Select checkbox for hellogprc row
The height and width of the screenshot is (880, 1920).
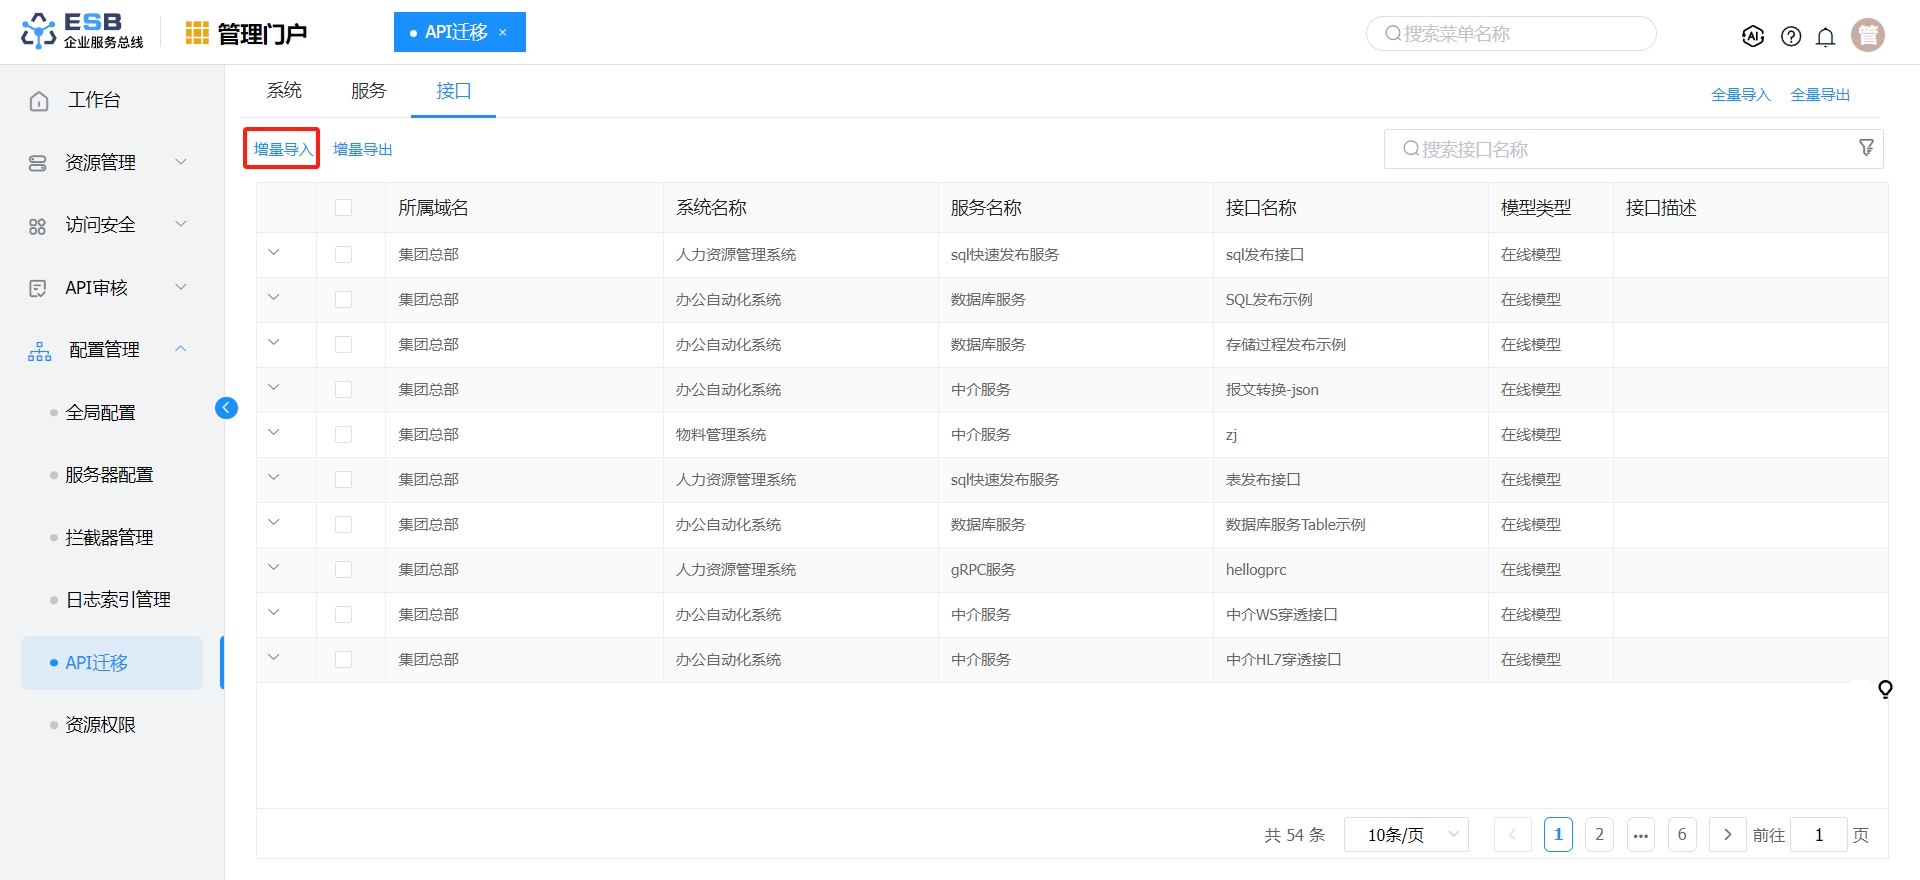(343, 570)
